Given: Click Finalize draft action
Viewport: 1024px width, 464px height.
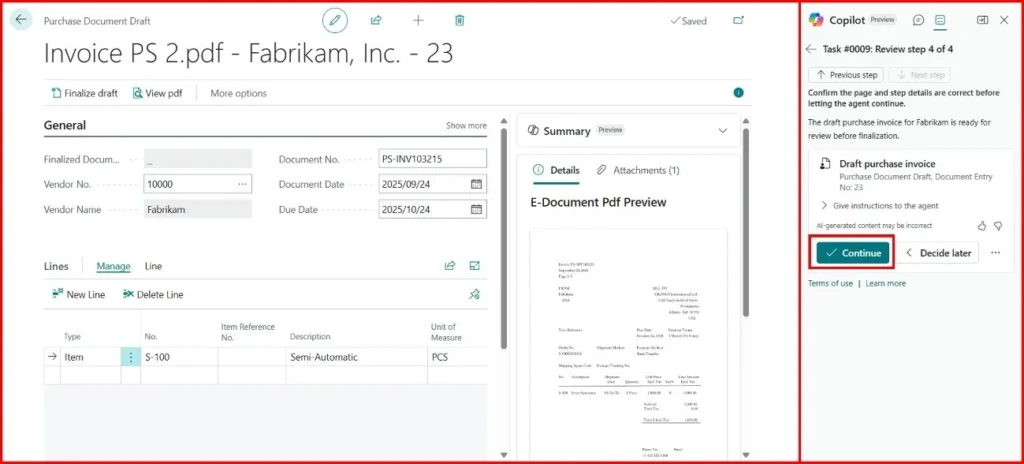Looking at the screenshot, I should tap(84, 93).
